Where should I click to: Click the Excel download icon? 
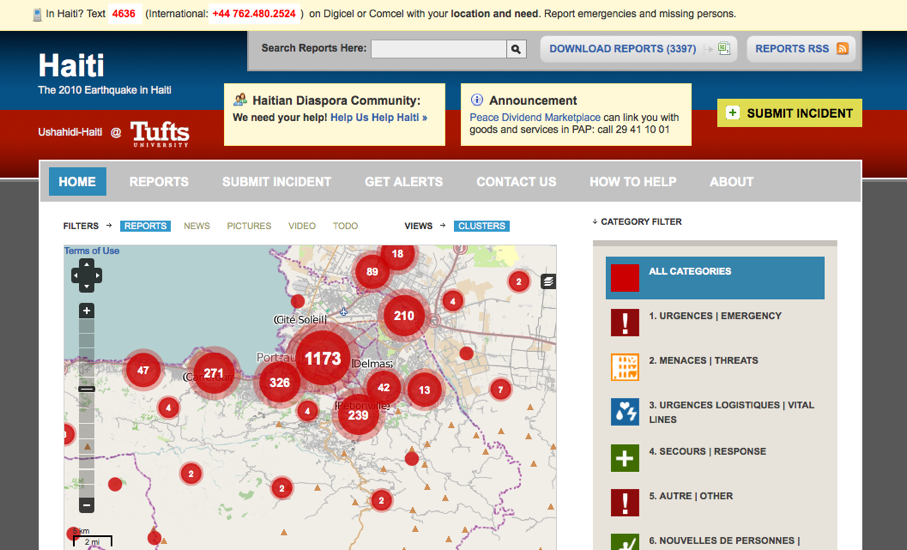(x=724, y=49)
